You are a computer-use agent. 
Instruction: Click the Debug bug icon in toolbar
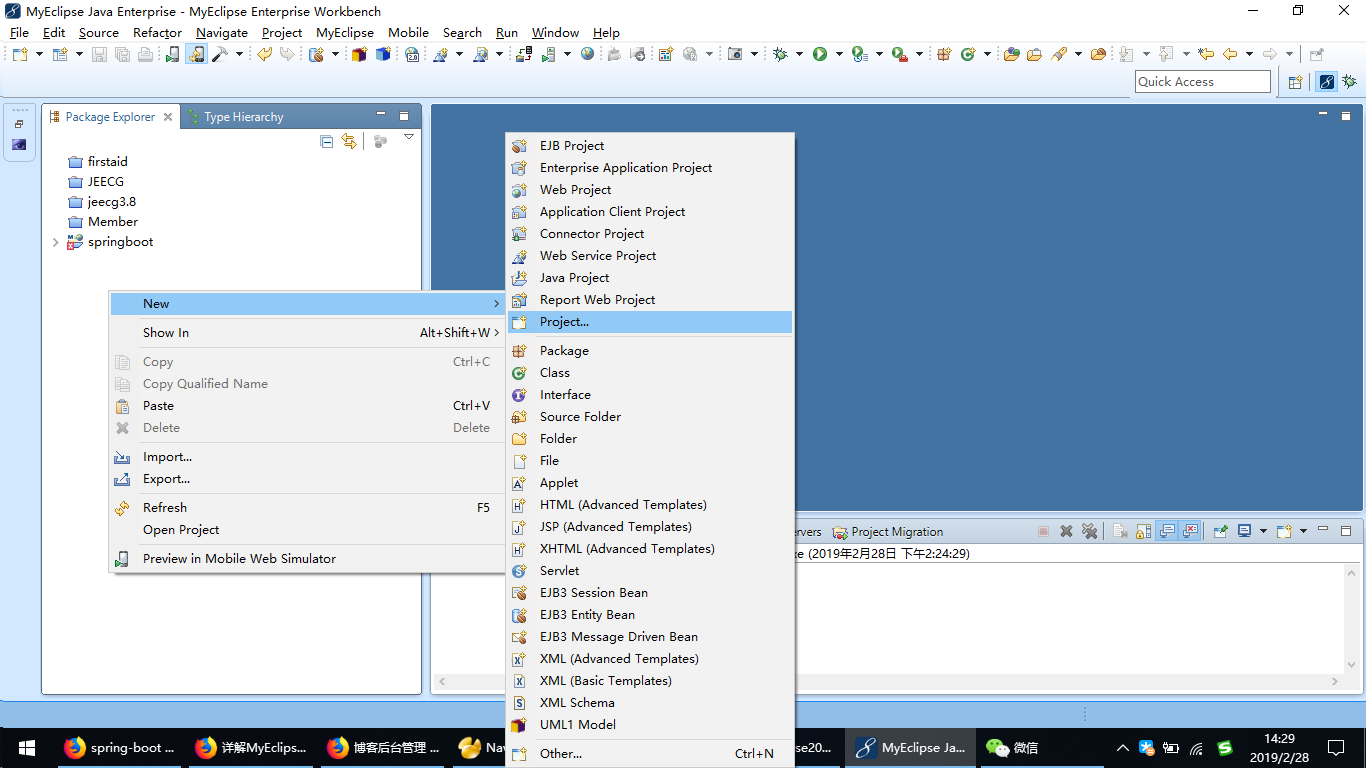point(780,54)
